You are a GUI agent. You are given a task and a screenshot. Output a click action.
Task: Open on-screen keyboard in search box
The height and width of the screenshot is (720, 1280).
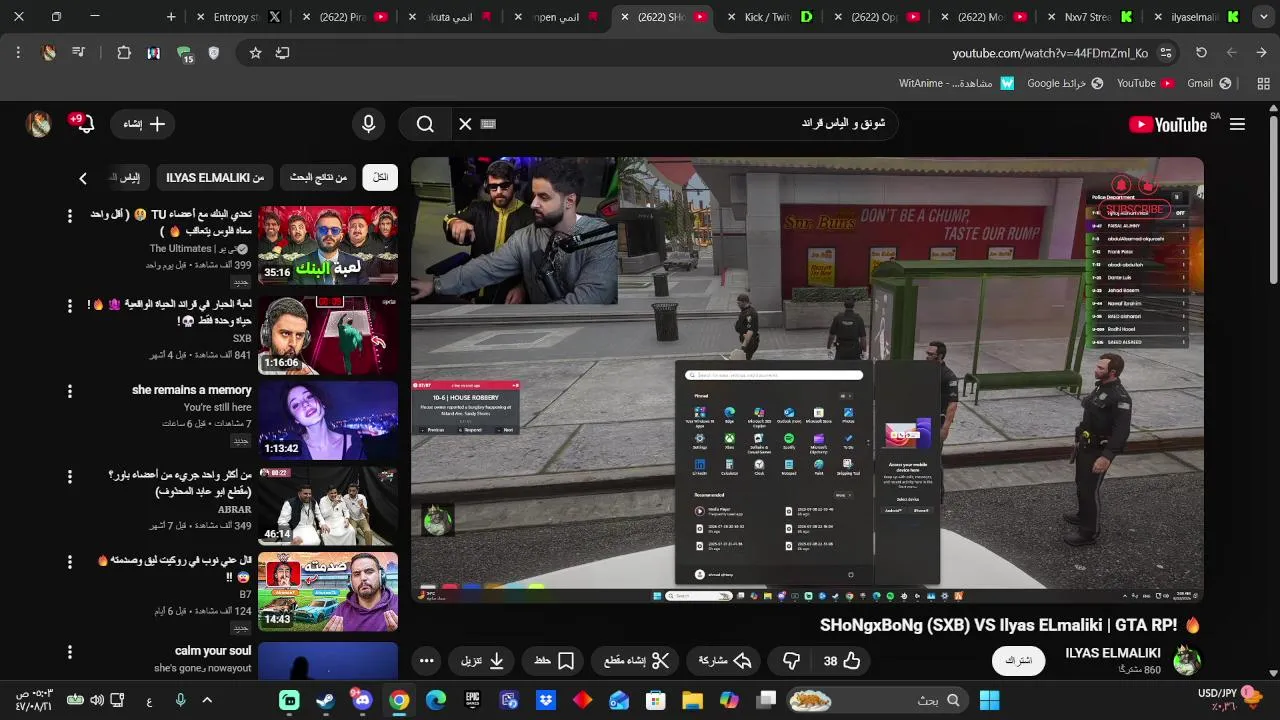tap(488, 124)
